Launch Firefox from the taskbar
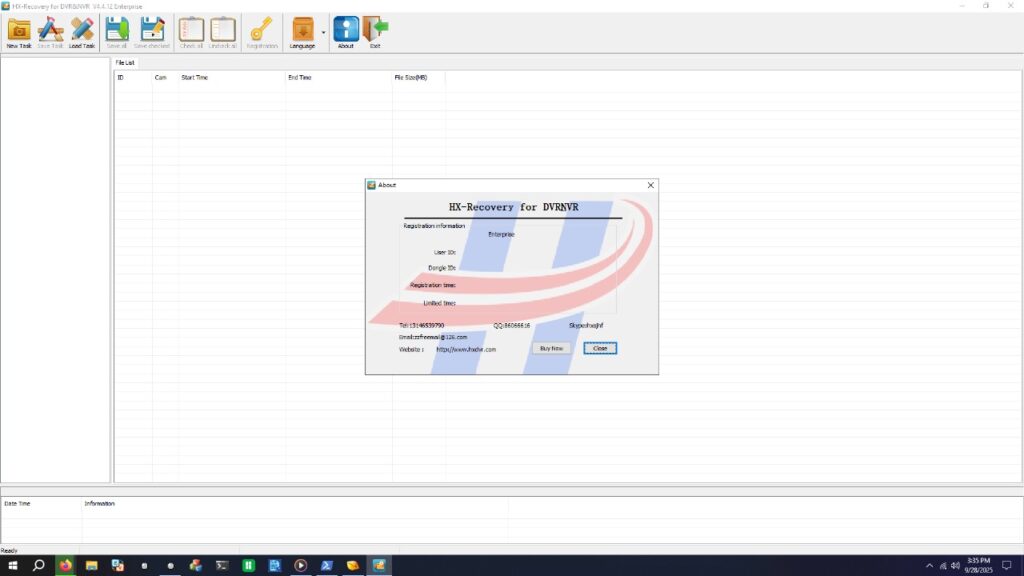This screenshot has width=1024, height=576. click(64, 566)
